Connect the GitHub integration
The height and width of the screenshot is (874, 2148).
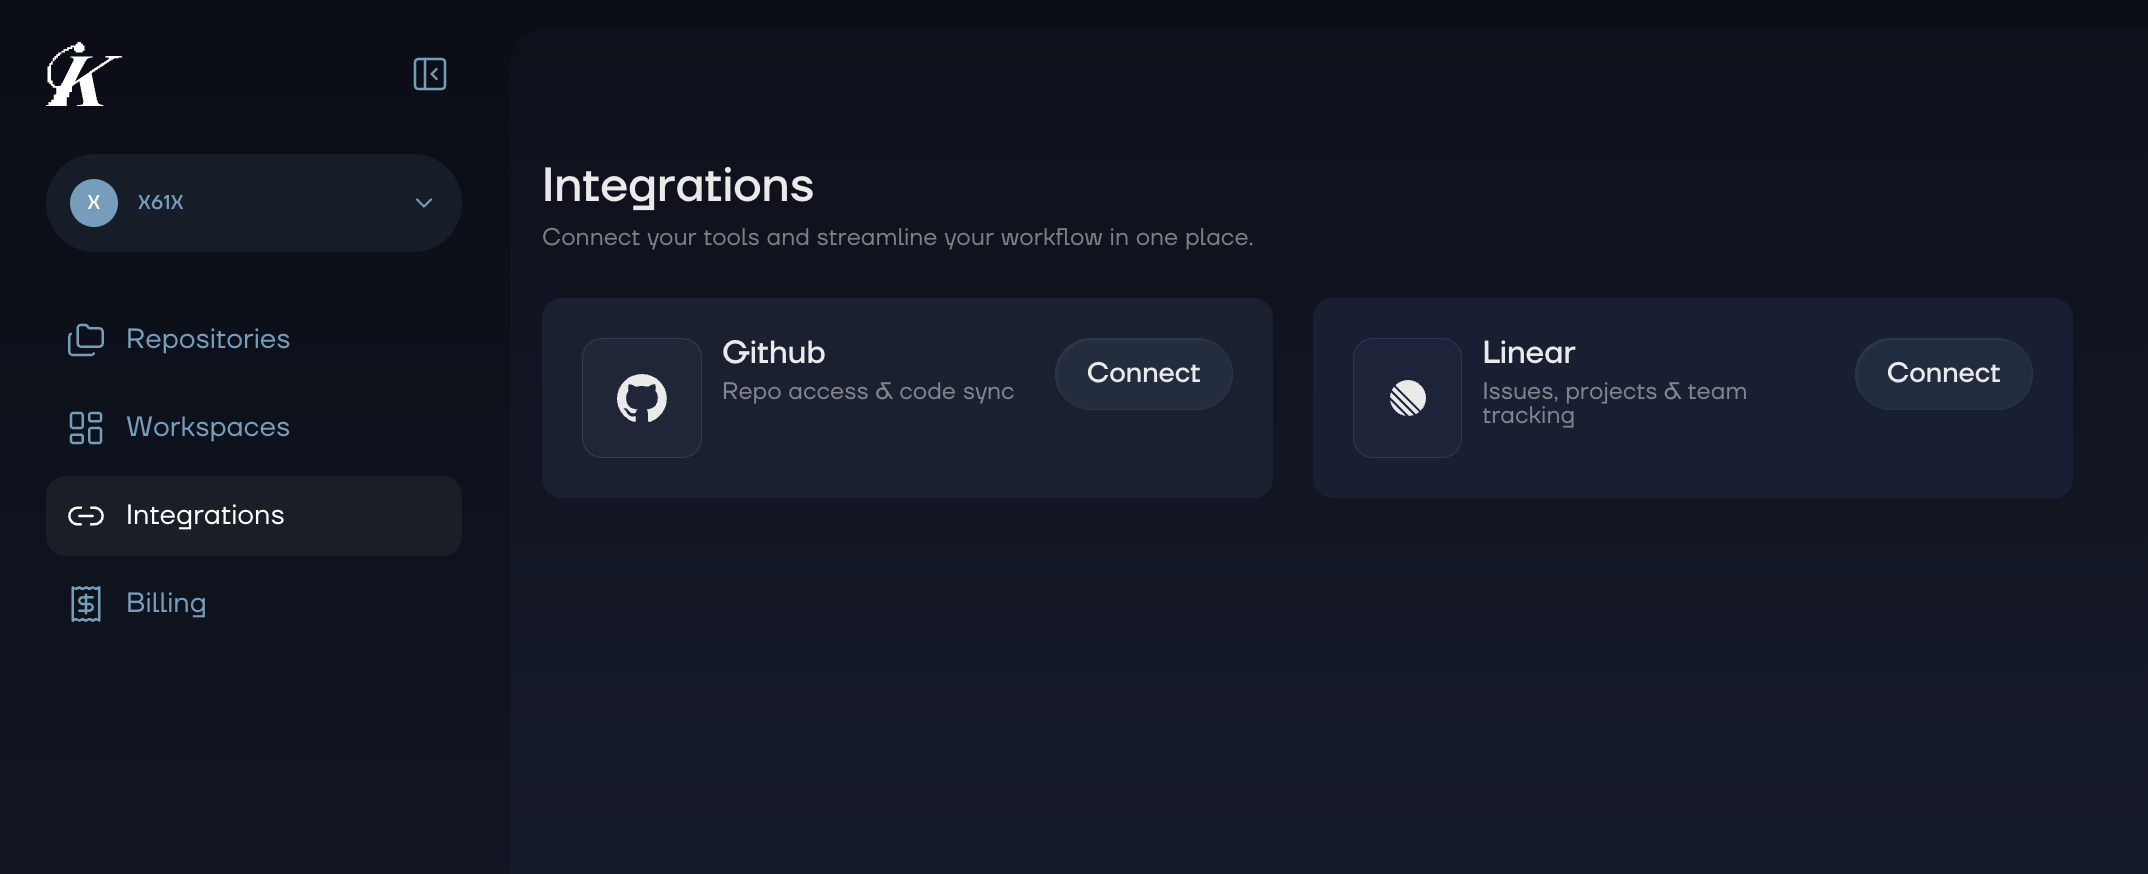(x=1143, y=373)
